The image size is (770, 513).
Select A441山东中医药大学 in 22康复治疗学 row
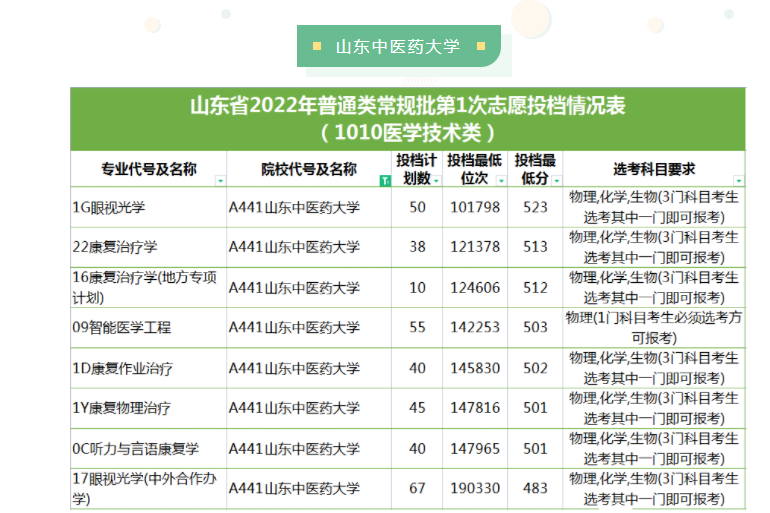[x=294, y=247]
